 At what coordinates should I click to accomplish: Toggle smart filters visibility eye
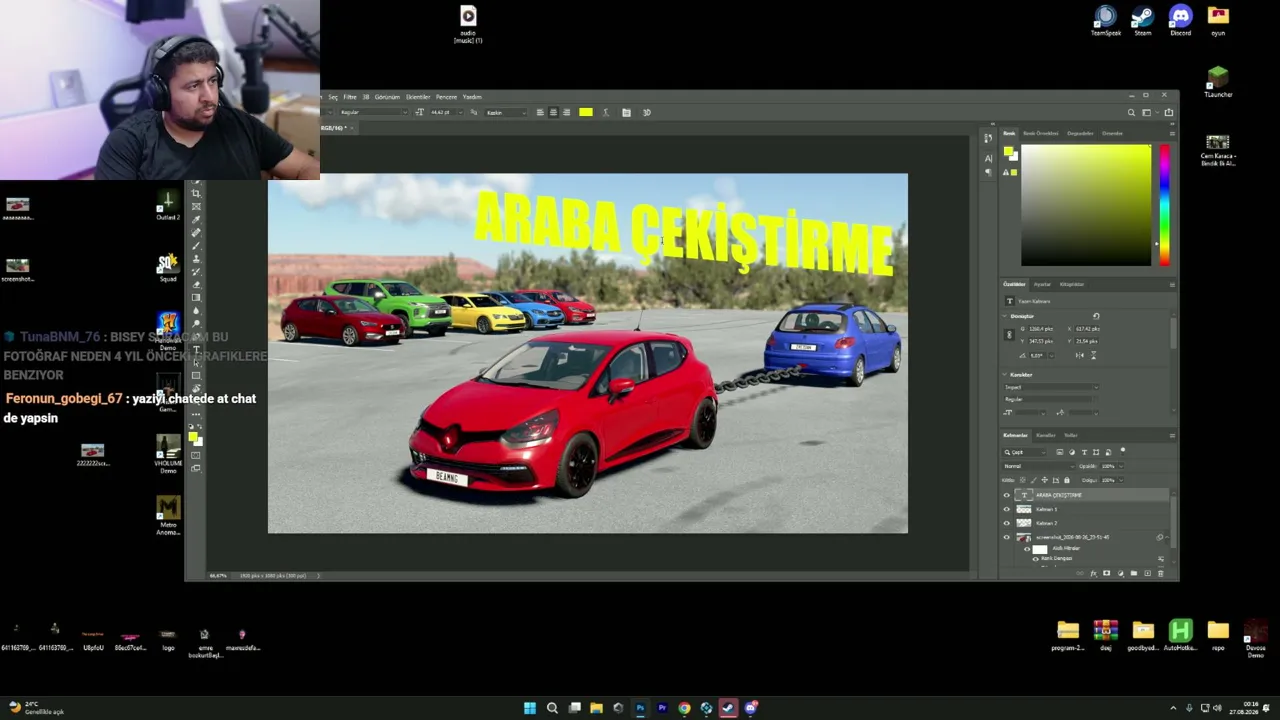coord(1027,548)
